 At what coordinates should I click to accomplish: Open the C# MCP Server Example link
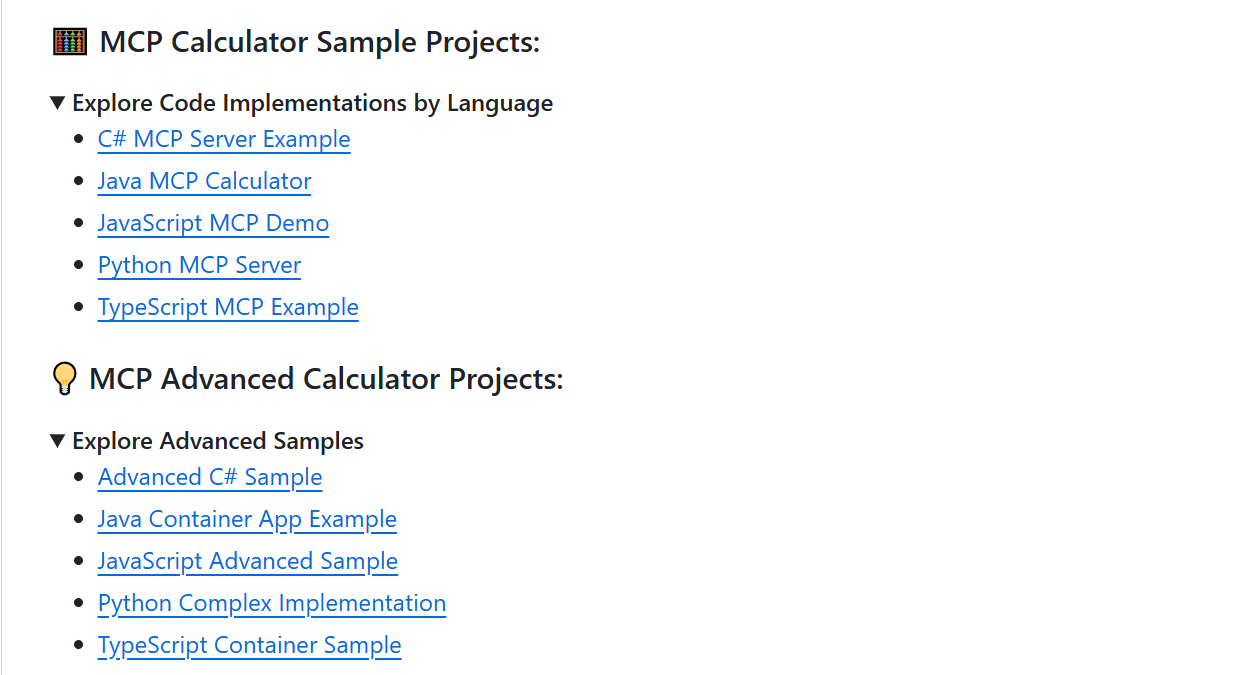click(224, 139)
